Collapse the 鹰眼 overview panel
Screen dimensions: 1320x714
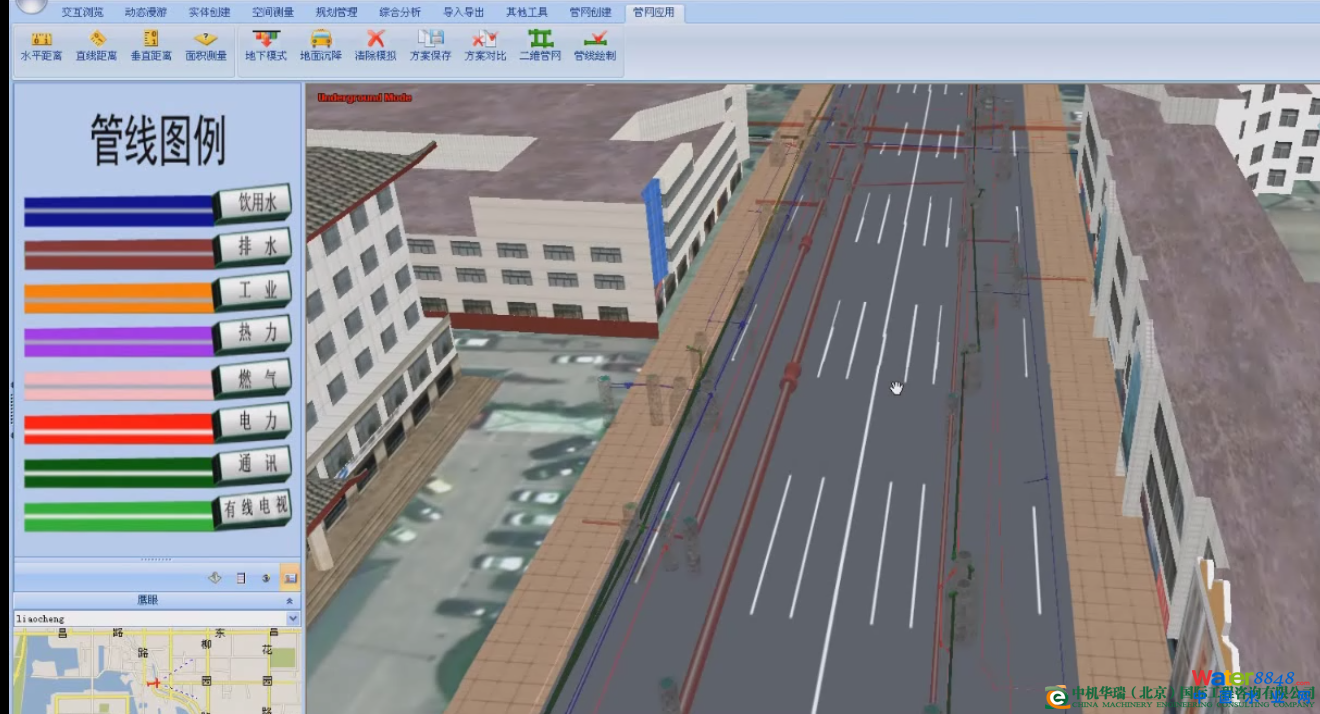click(x=290, y=601)
